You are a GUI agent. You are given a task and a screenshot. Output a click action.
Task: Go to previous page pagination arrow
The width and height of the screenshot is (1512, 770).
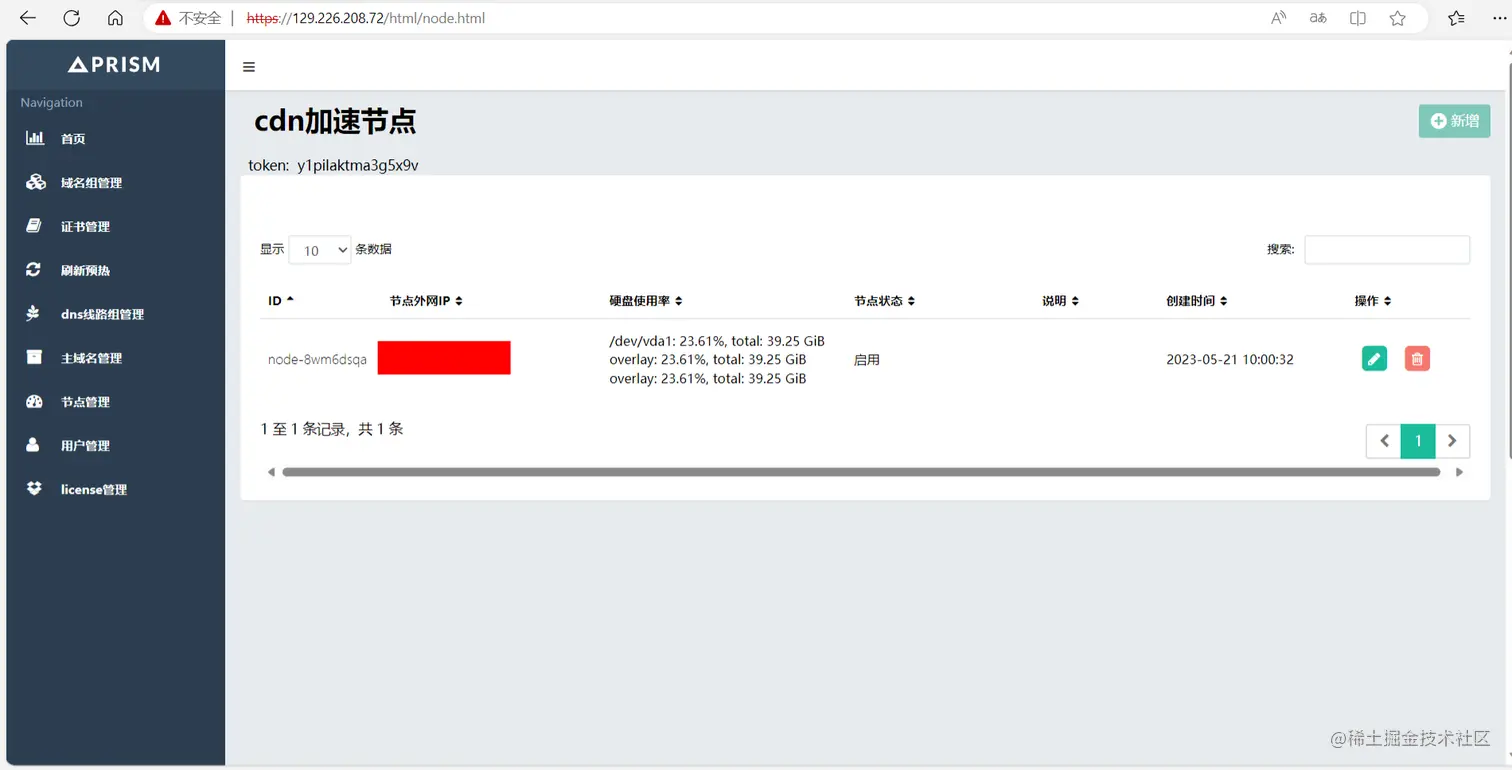(x=1384, y=441)
